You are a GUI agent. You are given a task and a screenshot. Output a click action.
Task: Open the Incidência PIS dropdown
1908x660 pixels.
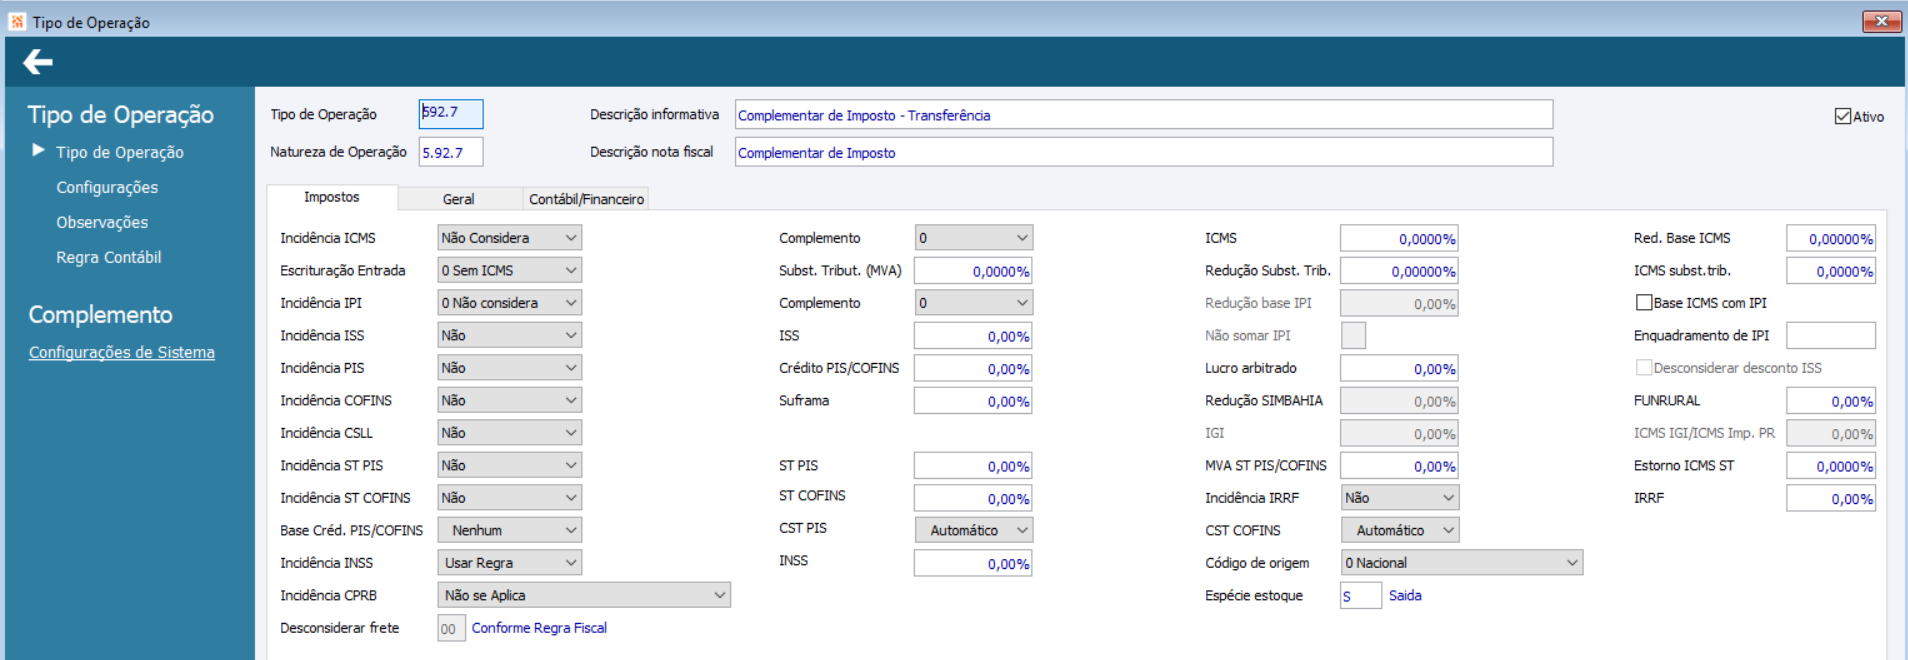click(x=510, y=368)
